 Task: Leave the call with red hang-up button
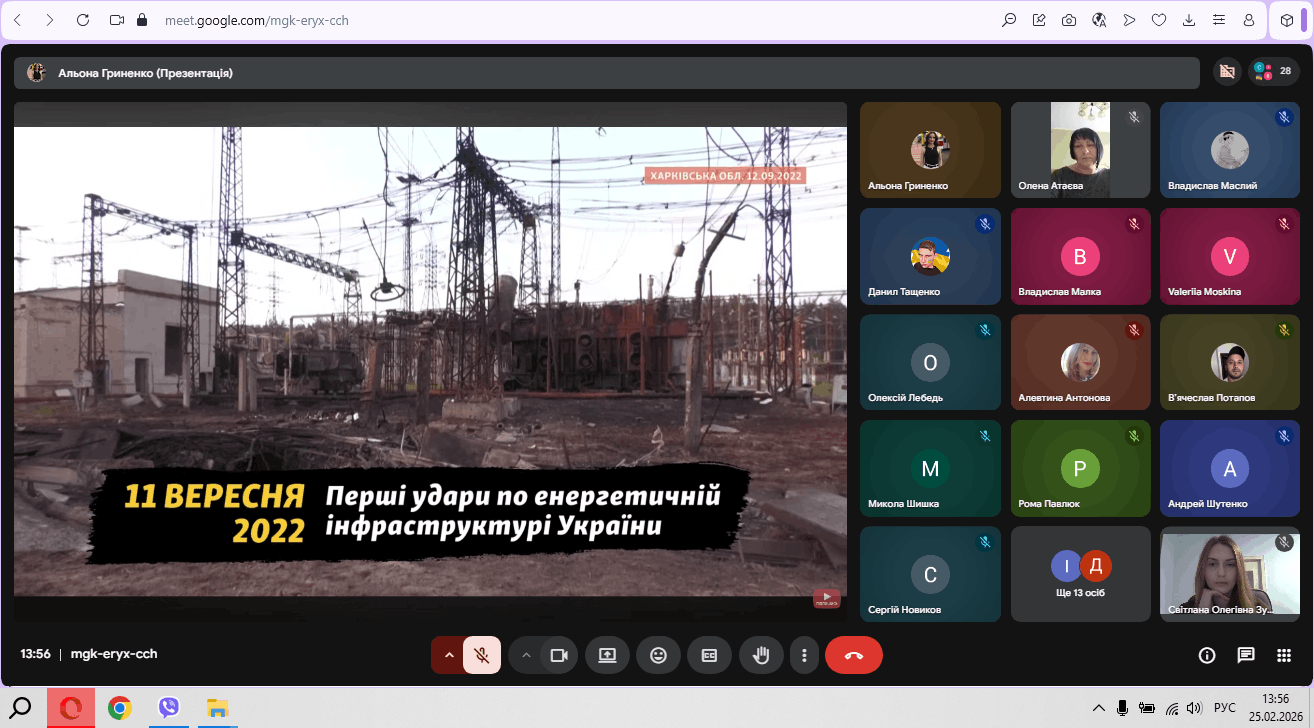coord(853,655)
